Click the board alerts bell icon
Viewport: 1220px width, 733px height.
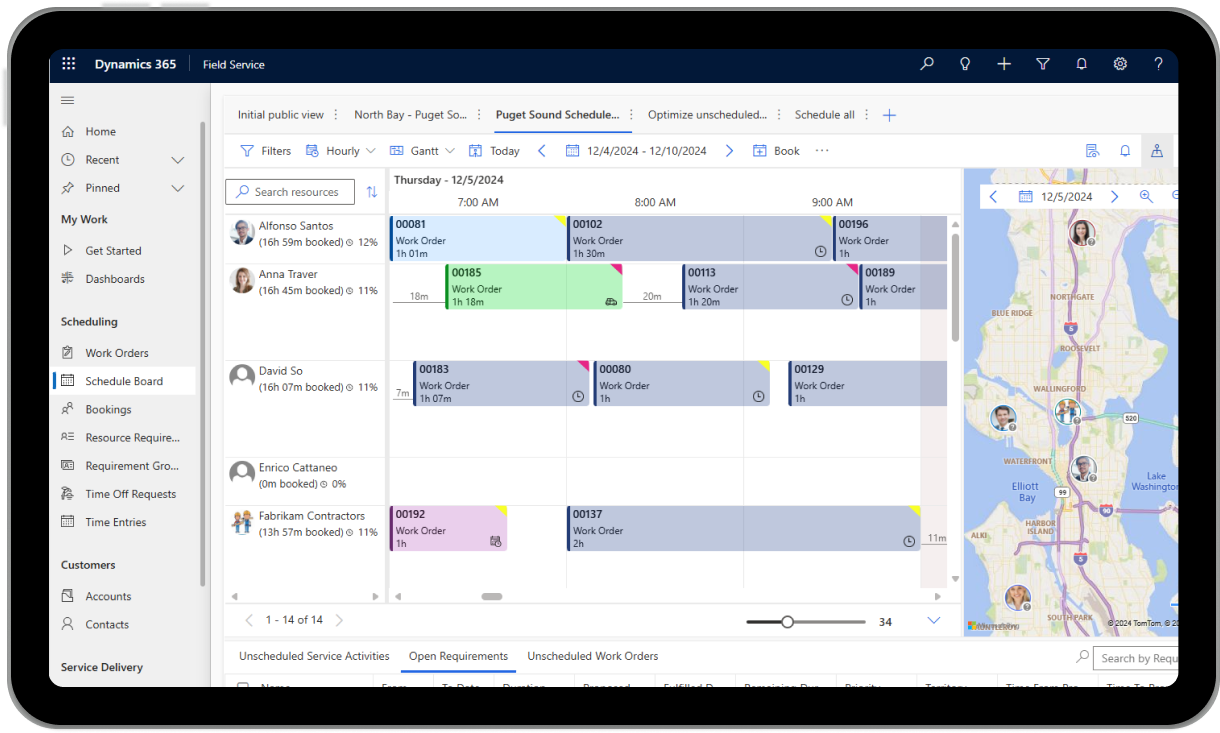(1125, 151)
